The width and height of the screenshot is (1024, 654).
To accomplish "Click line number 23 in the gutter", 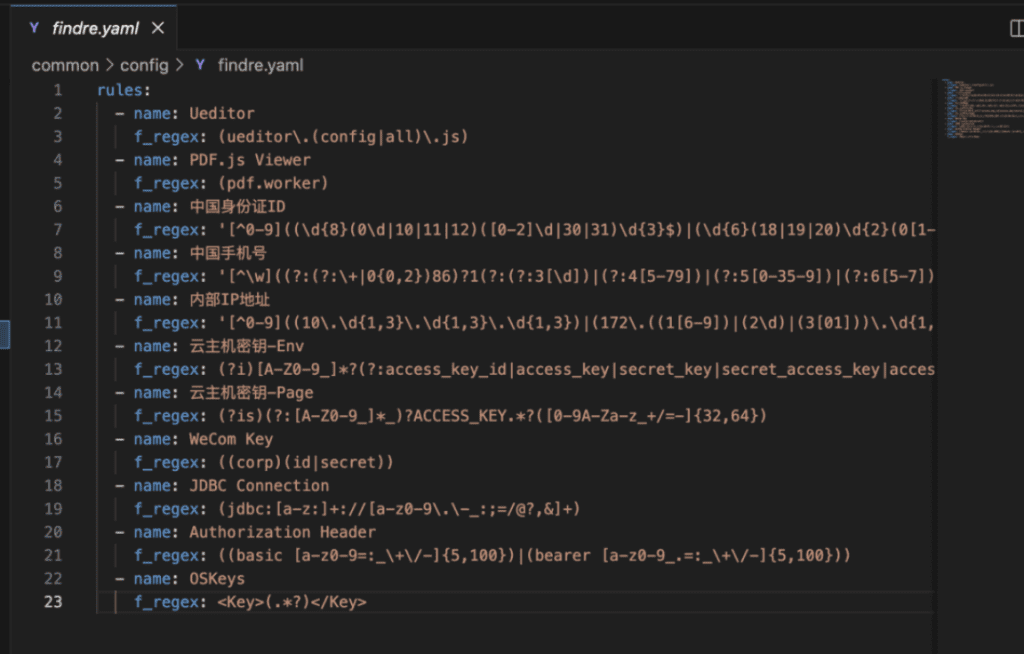I will pos(53,602).
